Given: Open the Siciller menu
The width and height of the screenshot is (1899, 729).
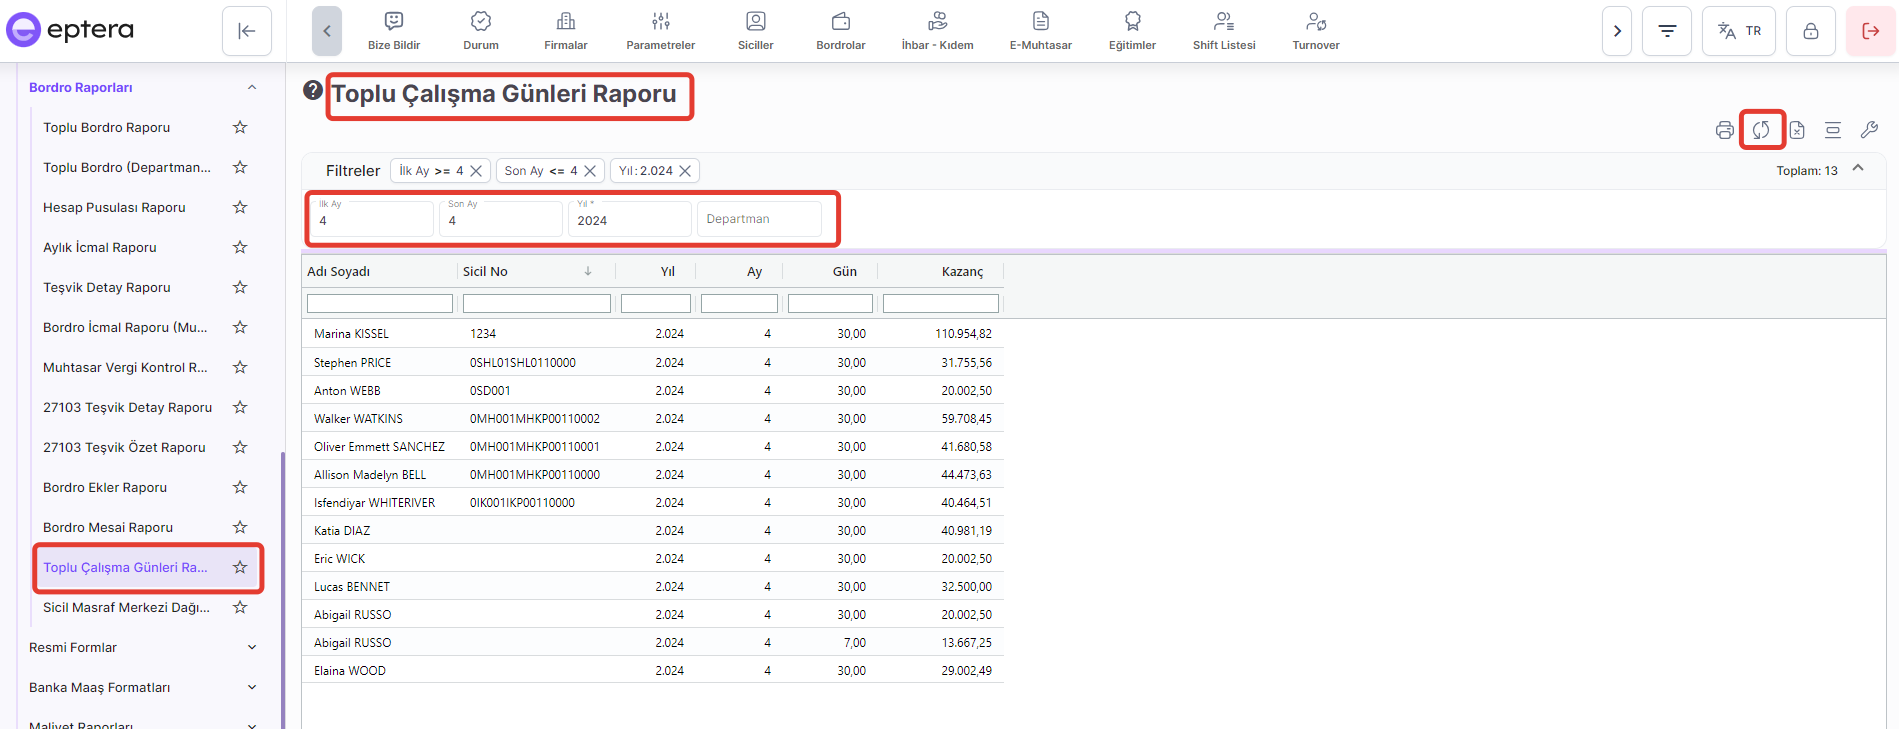Looking at the screenshot, I should [755, 31].
